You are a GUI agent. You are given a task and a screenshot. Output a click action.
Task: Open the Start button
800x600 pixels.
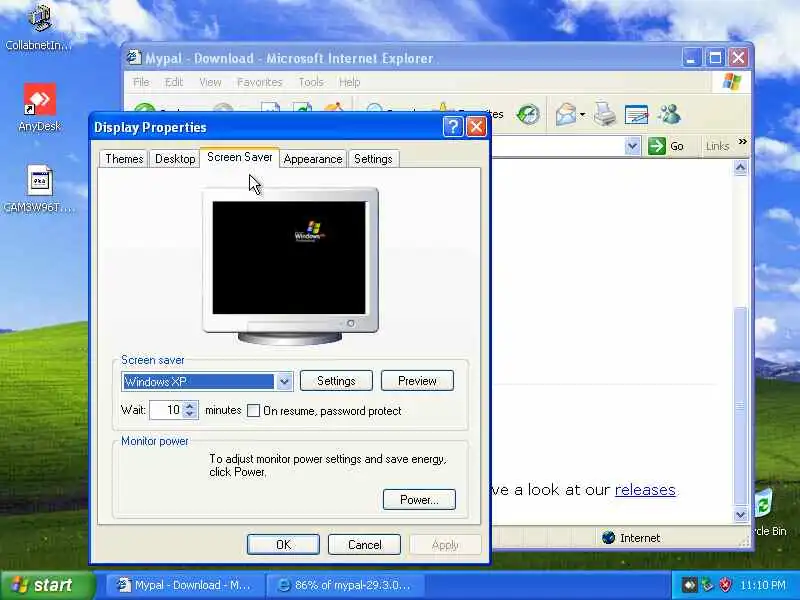tap(47, 585)
